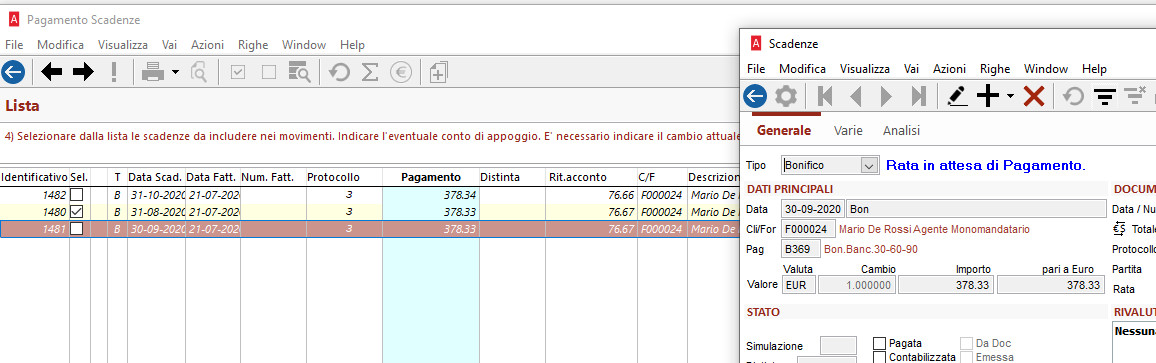Click the currency exchange icon beside Totale
This screenshot has width=1156, height=363.
click(x=1119, y=229)
